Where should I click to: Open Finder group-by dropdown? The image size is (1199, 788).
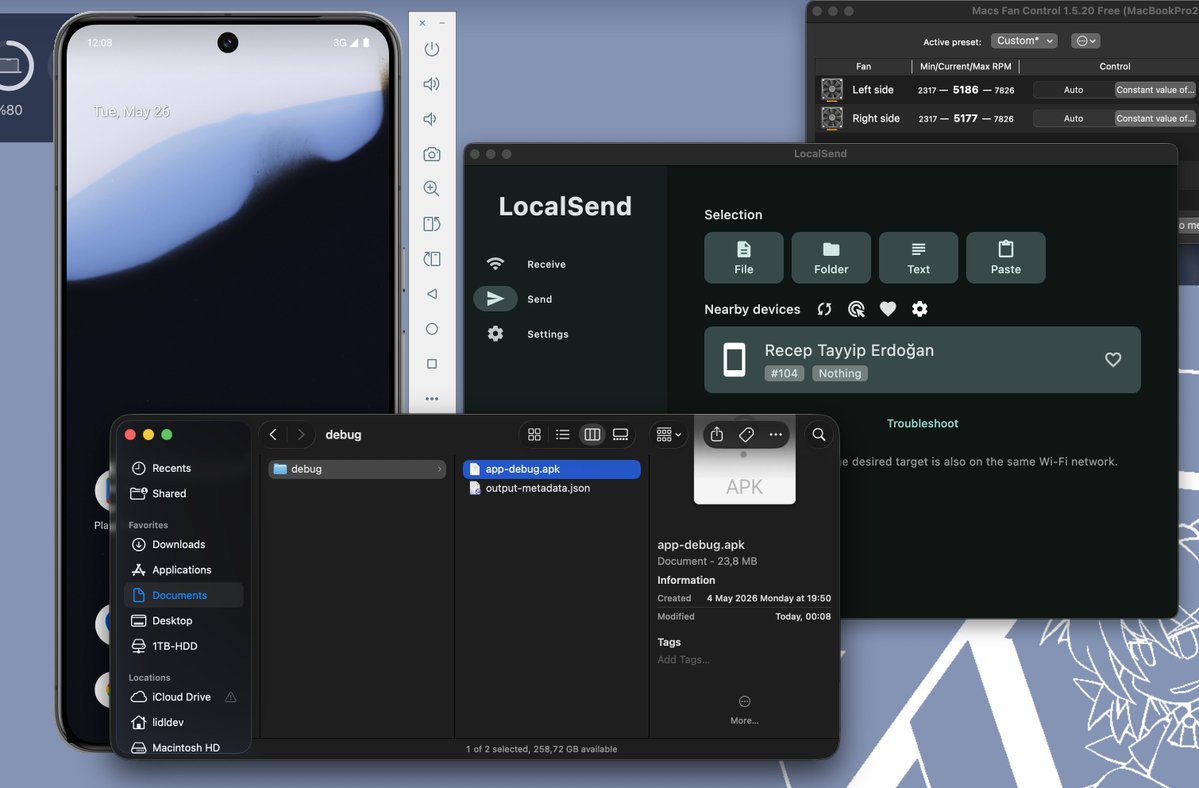pos(668,434)
